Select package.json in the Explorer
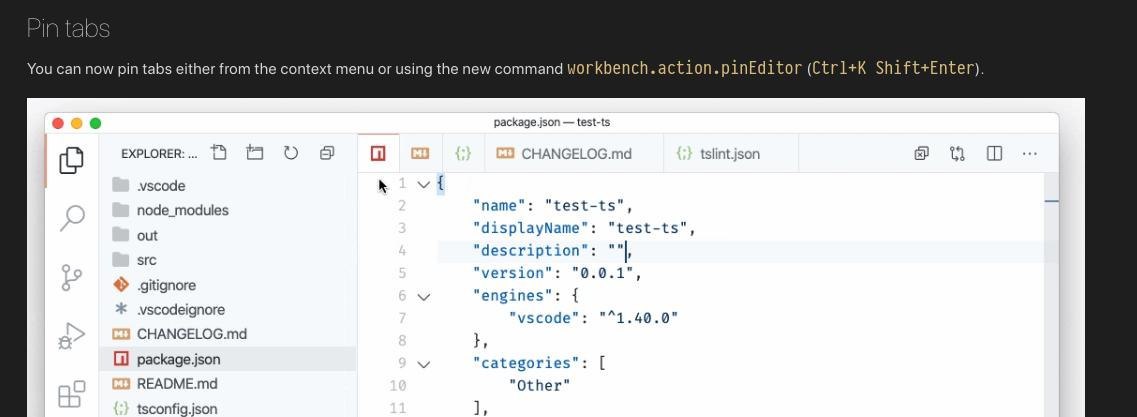This screenshot has width=1137, height=417. [x=228, y=359]
